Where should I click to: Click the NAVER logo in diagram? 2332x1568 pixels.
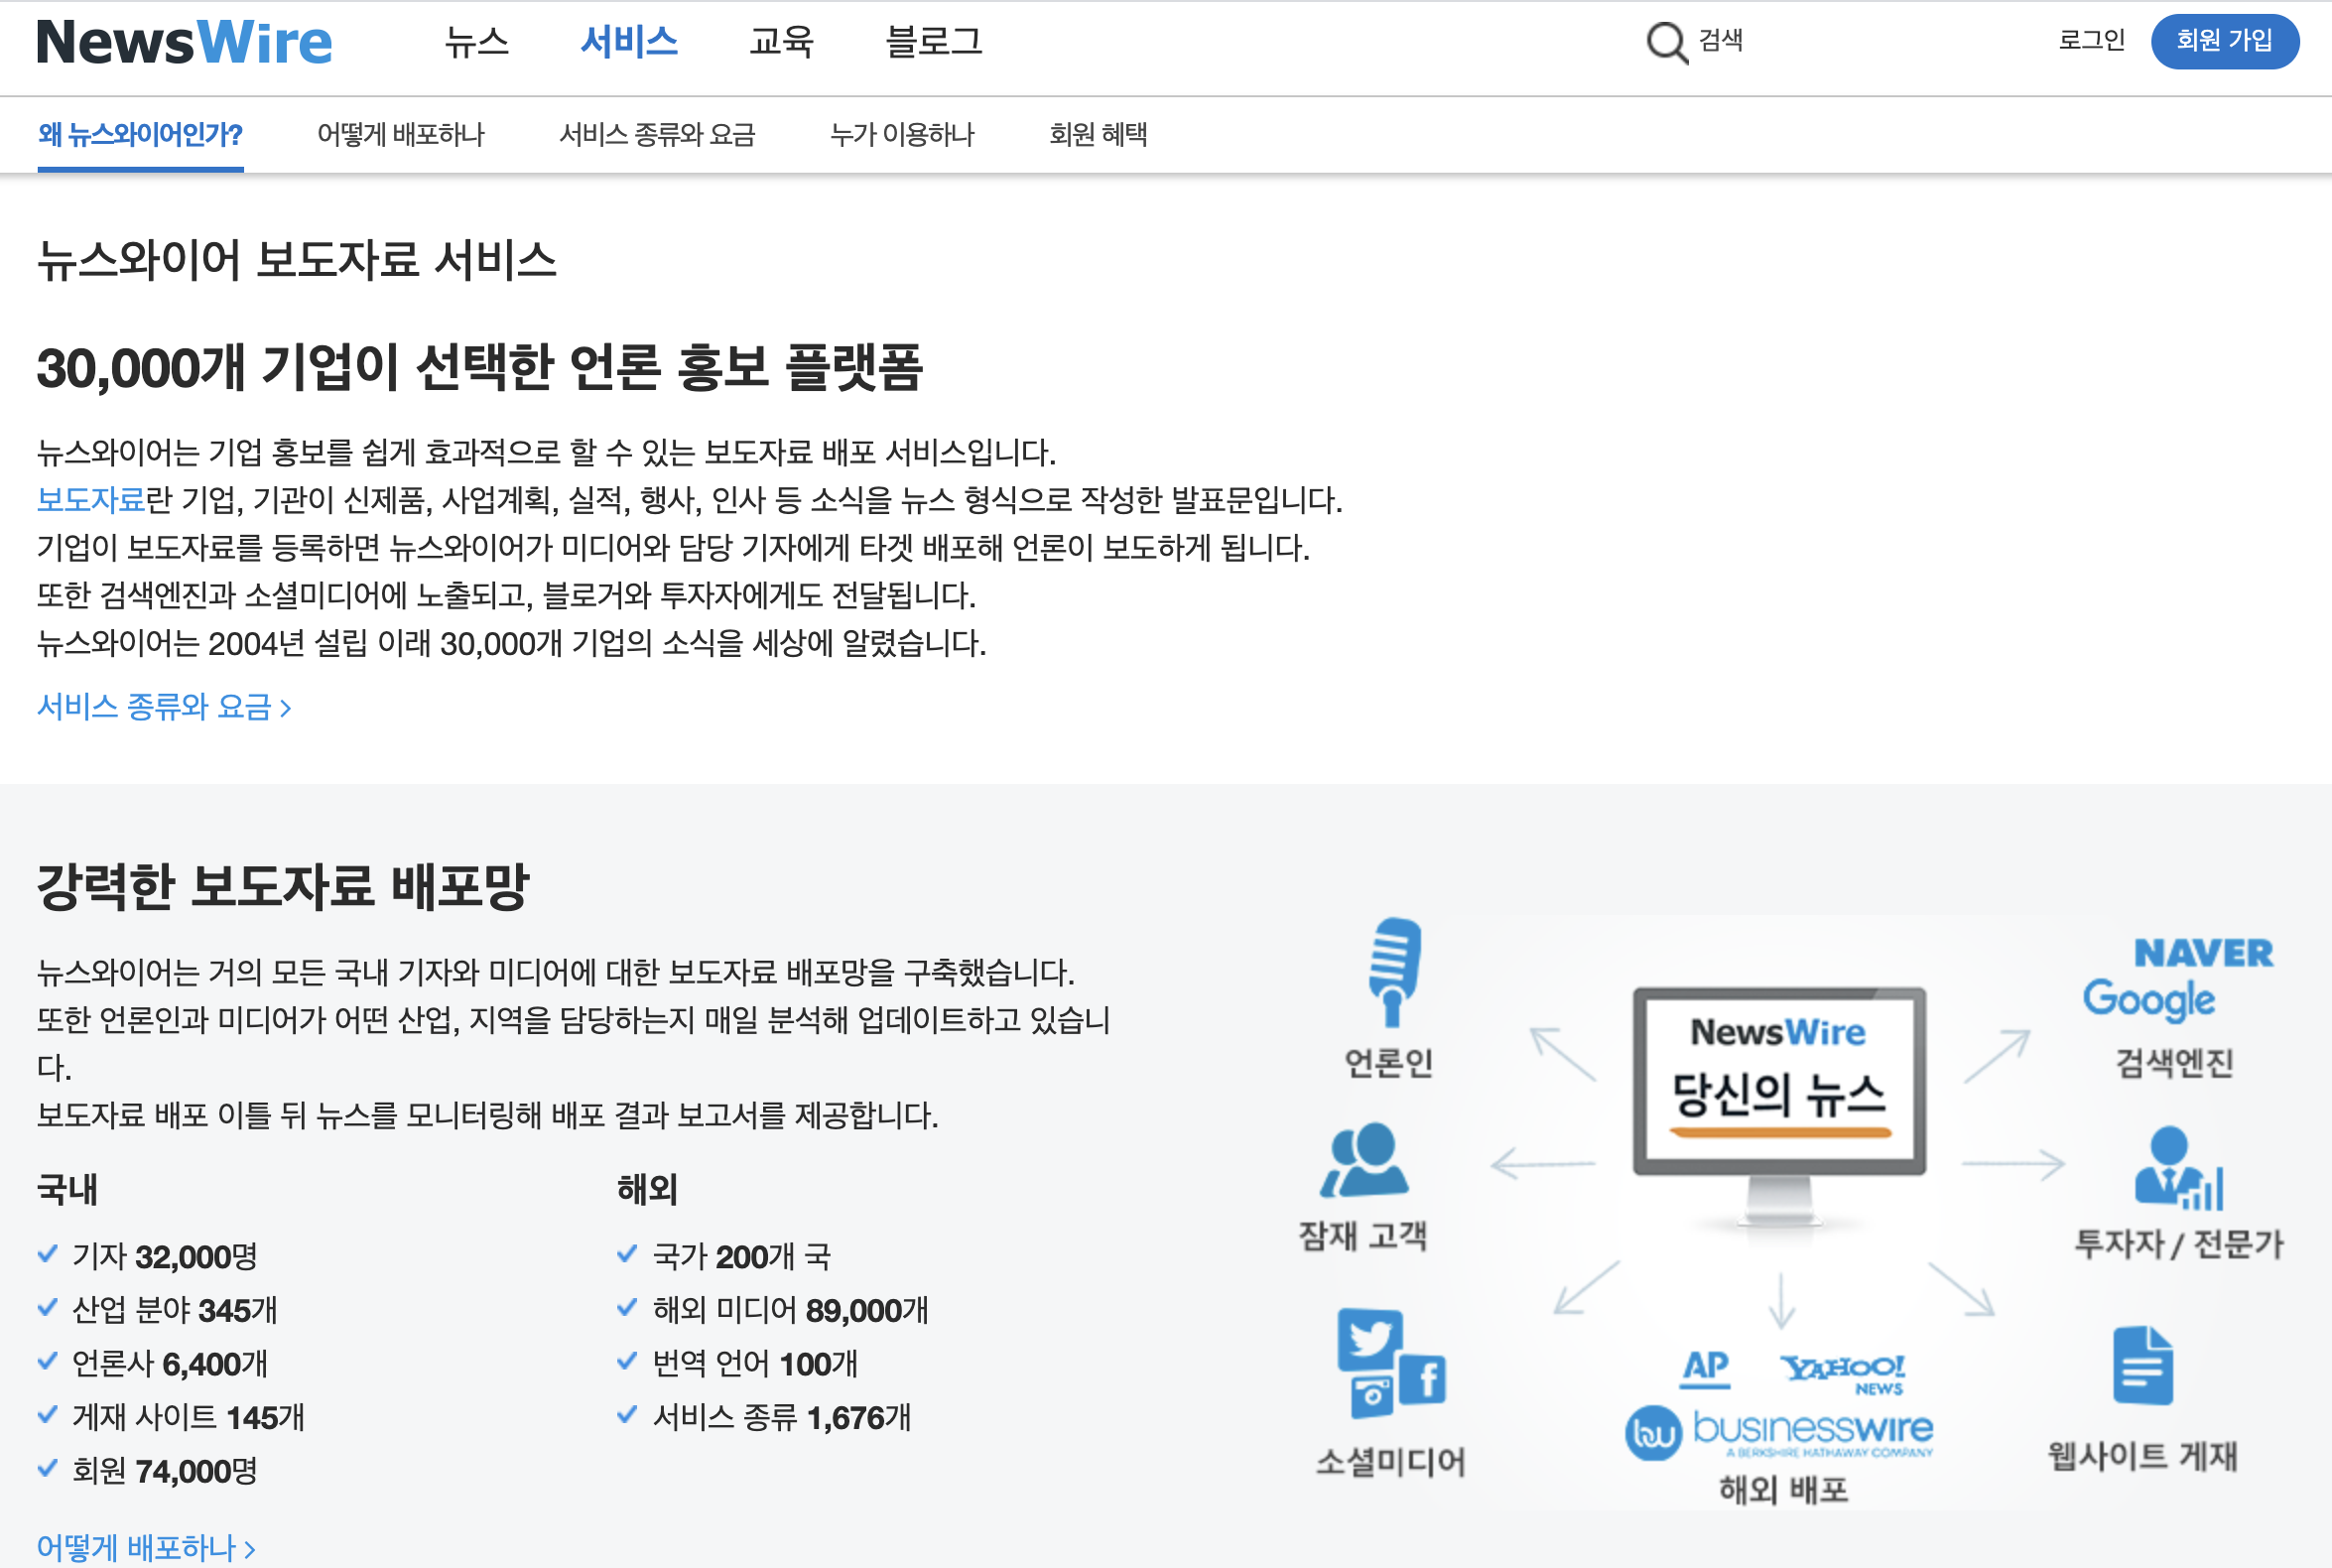pyautogui.click(x=2203, y=952)
